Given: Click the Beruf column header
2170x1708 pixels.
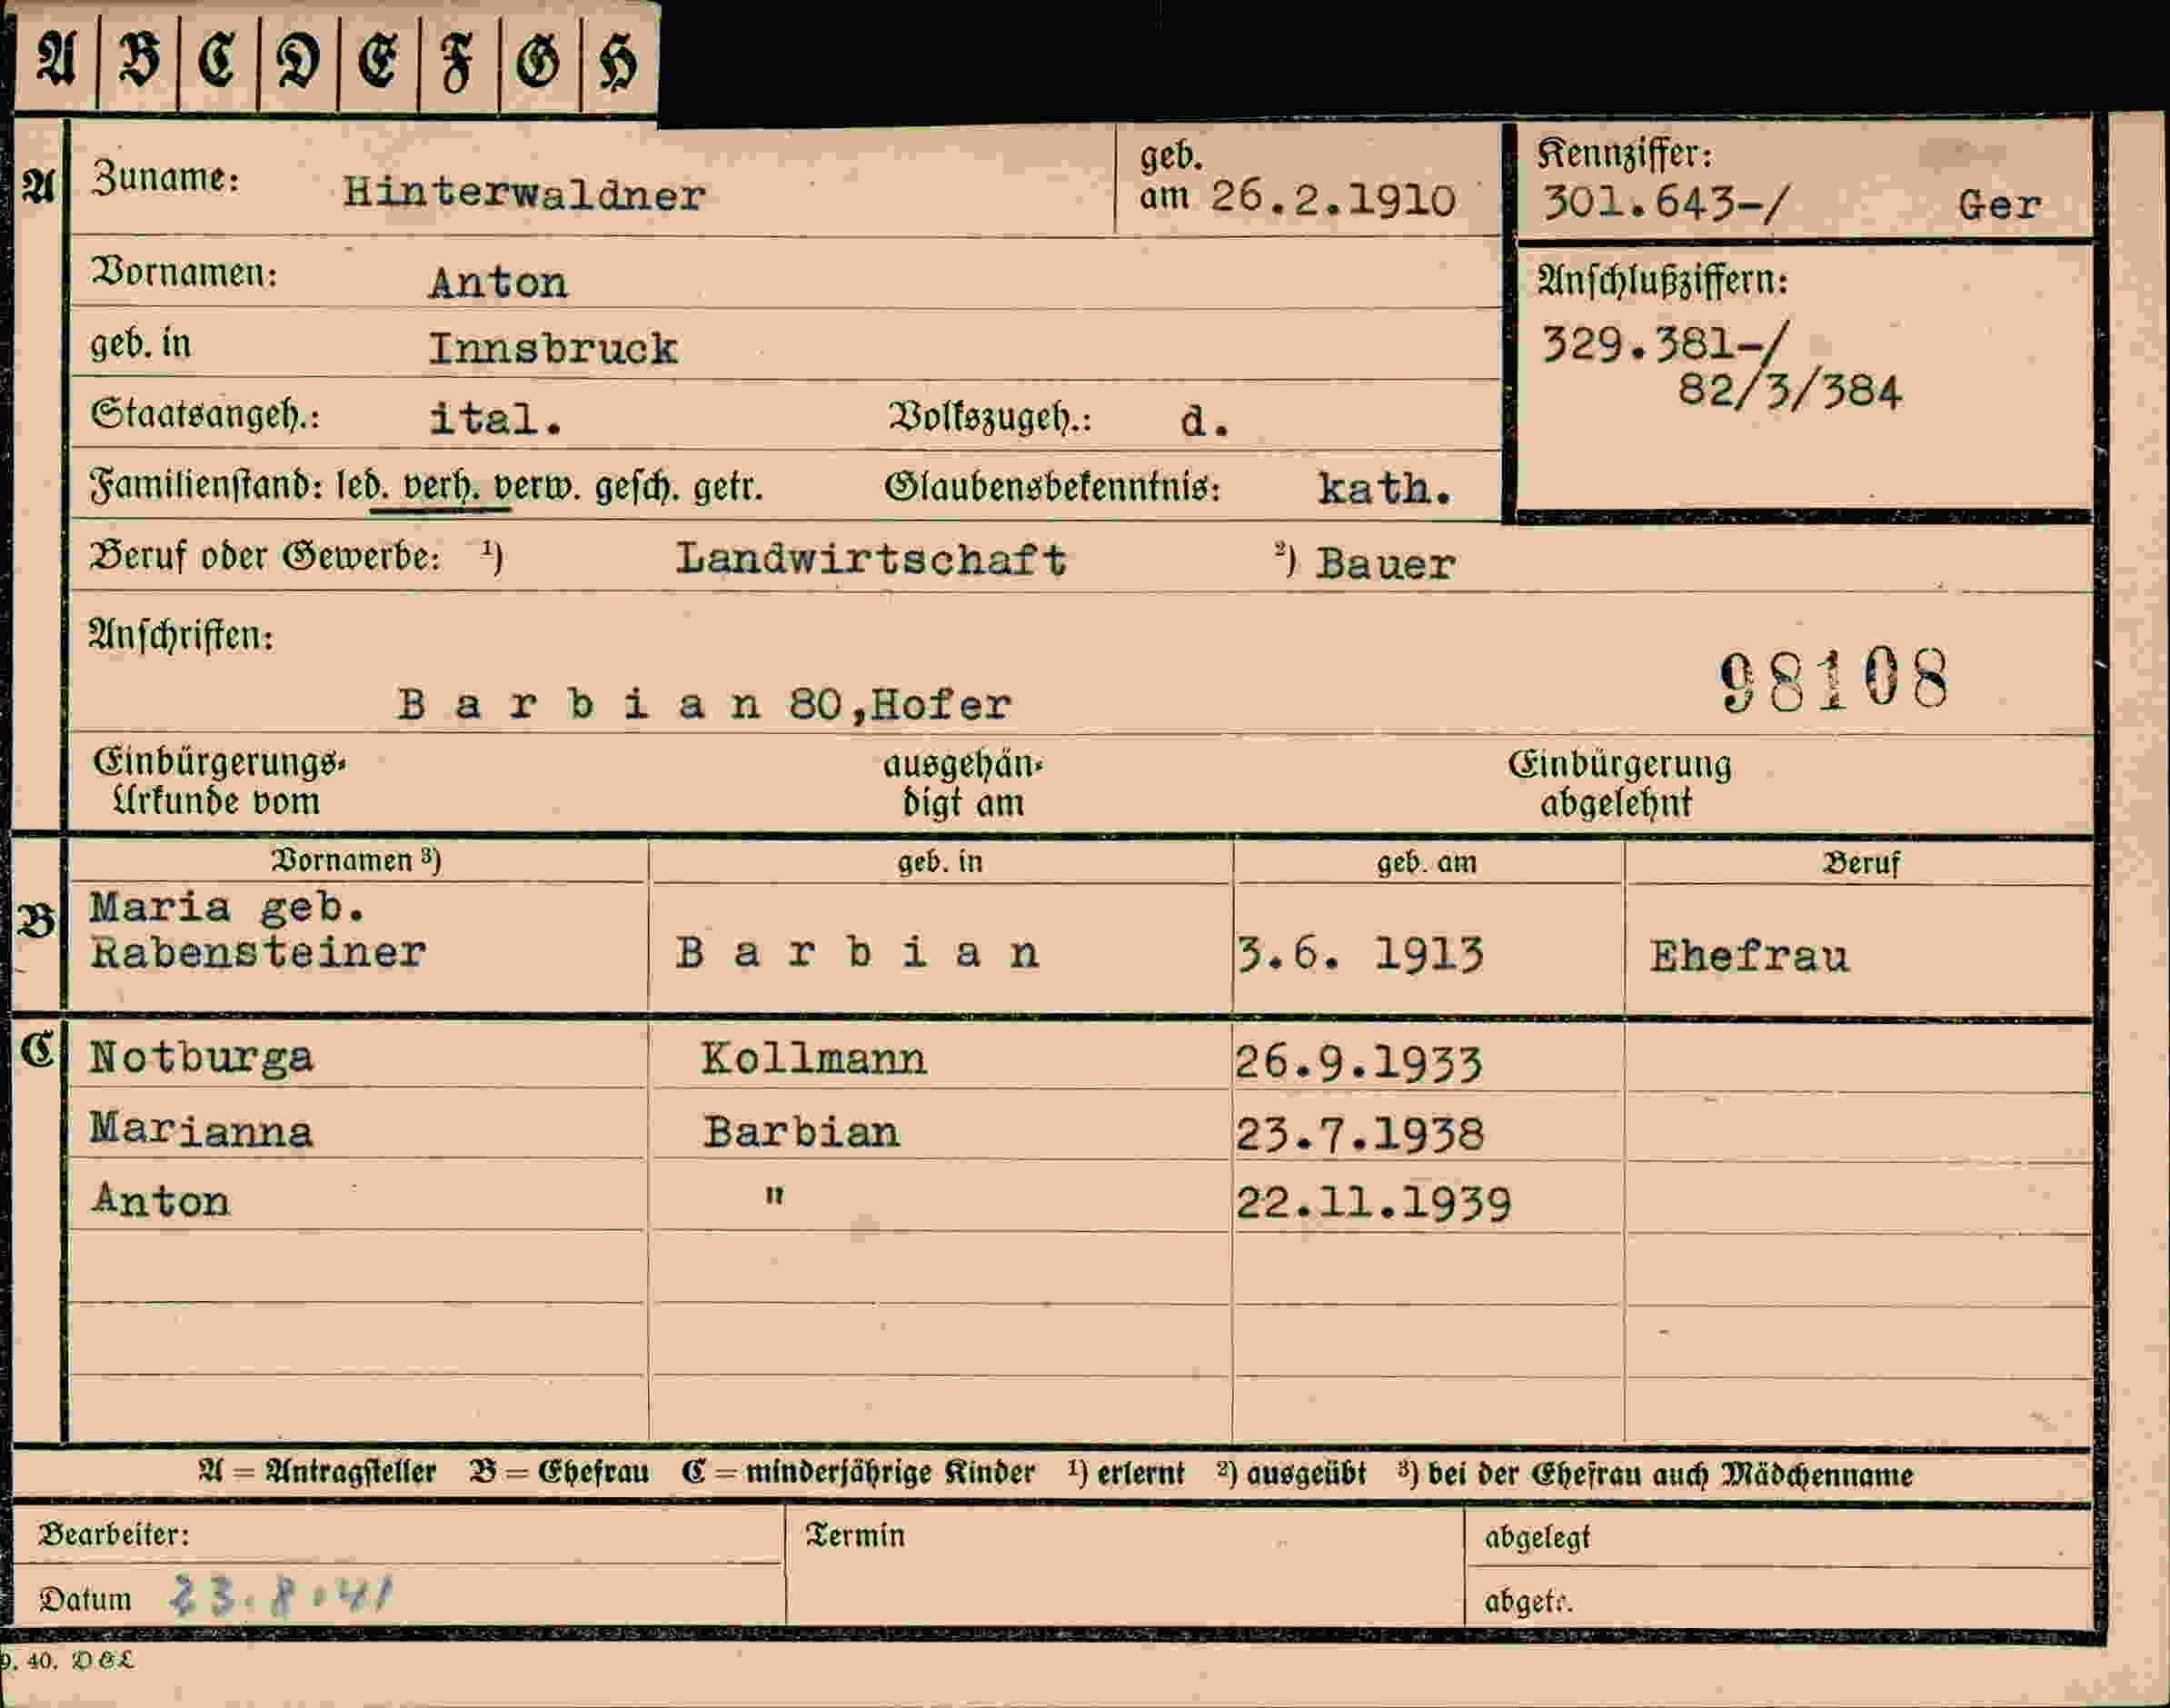Looking at the screenshot, I should pos(1860,863).
